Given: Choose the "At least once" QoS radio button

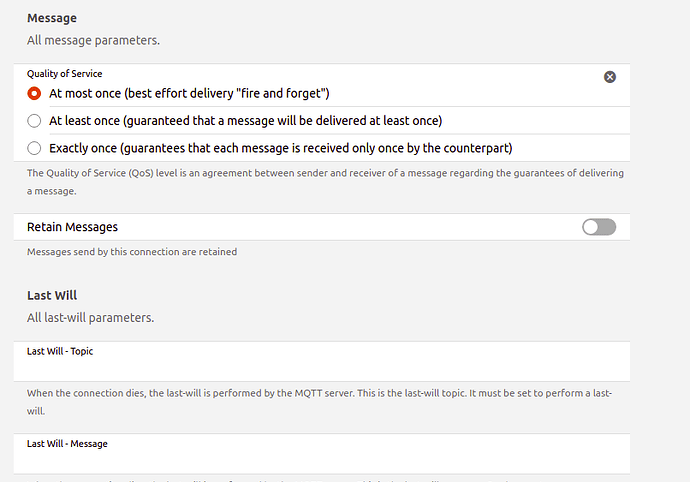Looking at the screenshot, I should (x=35, y=120).
